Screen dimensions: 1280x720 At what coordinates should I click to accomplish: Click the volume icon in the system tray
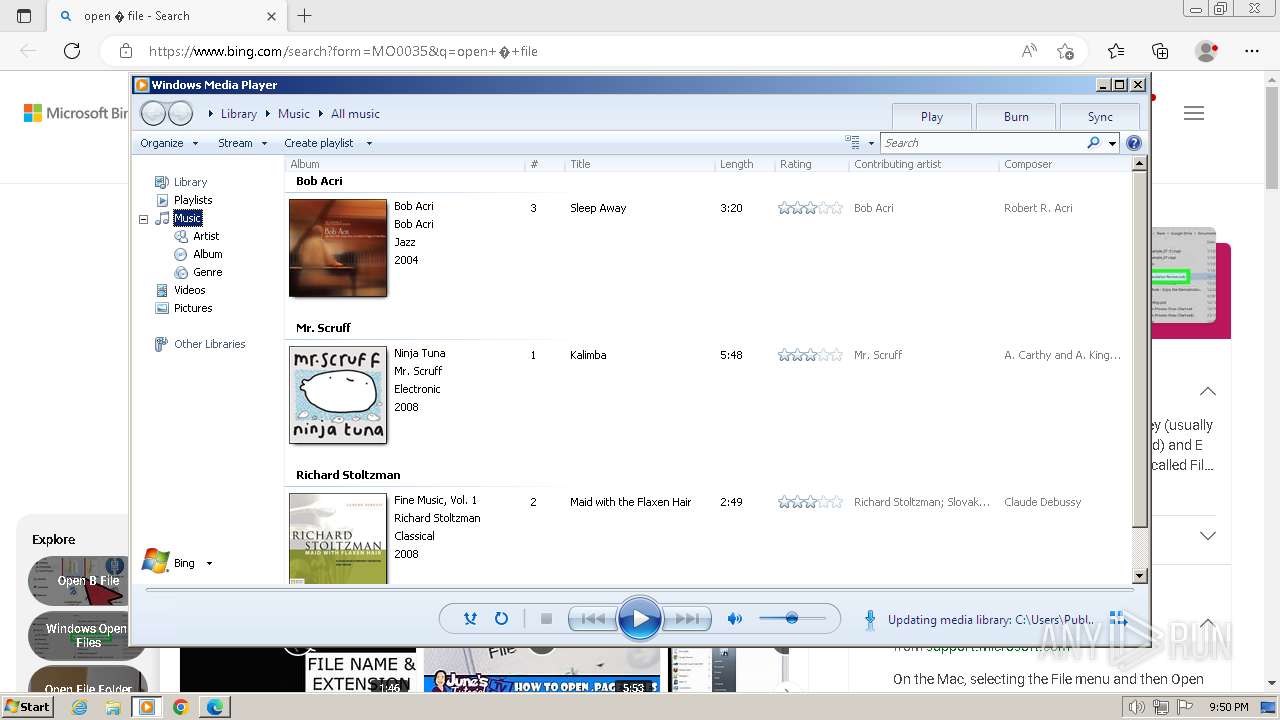[x=1136, y=707]
